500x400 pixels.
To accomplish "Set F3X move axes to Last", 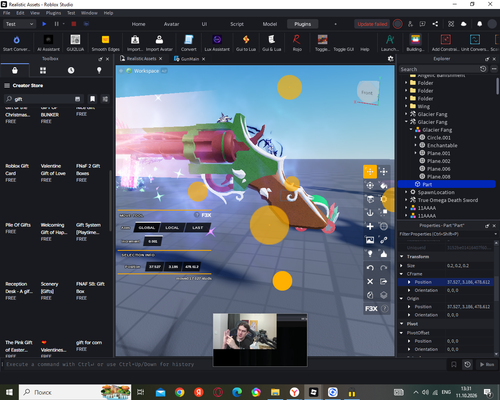I will (x=197, y=228).
